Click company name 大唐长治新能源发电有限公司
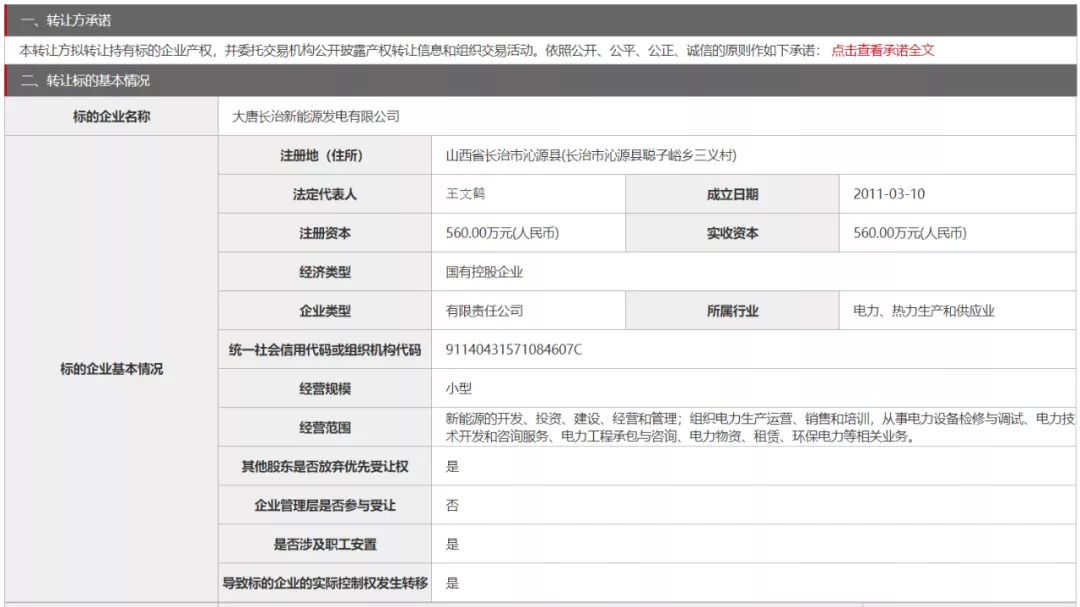 tap(315, 116)
